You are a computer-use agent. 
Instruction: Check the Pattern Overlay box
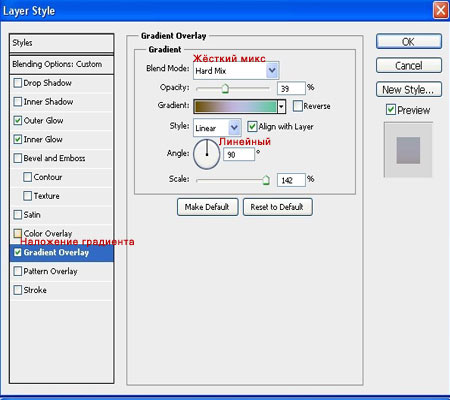(x=18, y=271)
